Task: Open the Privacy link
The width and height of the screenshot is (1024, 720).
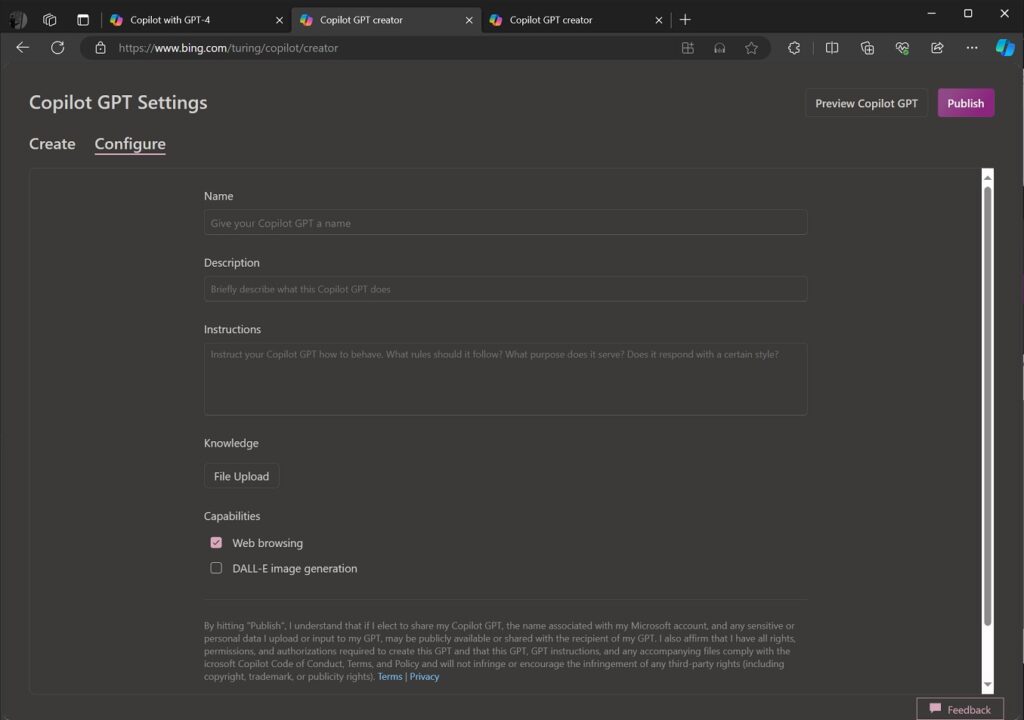Action: pos(424,676)
